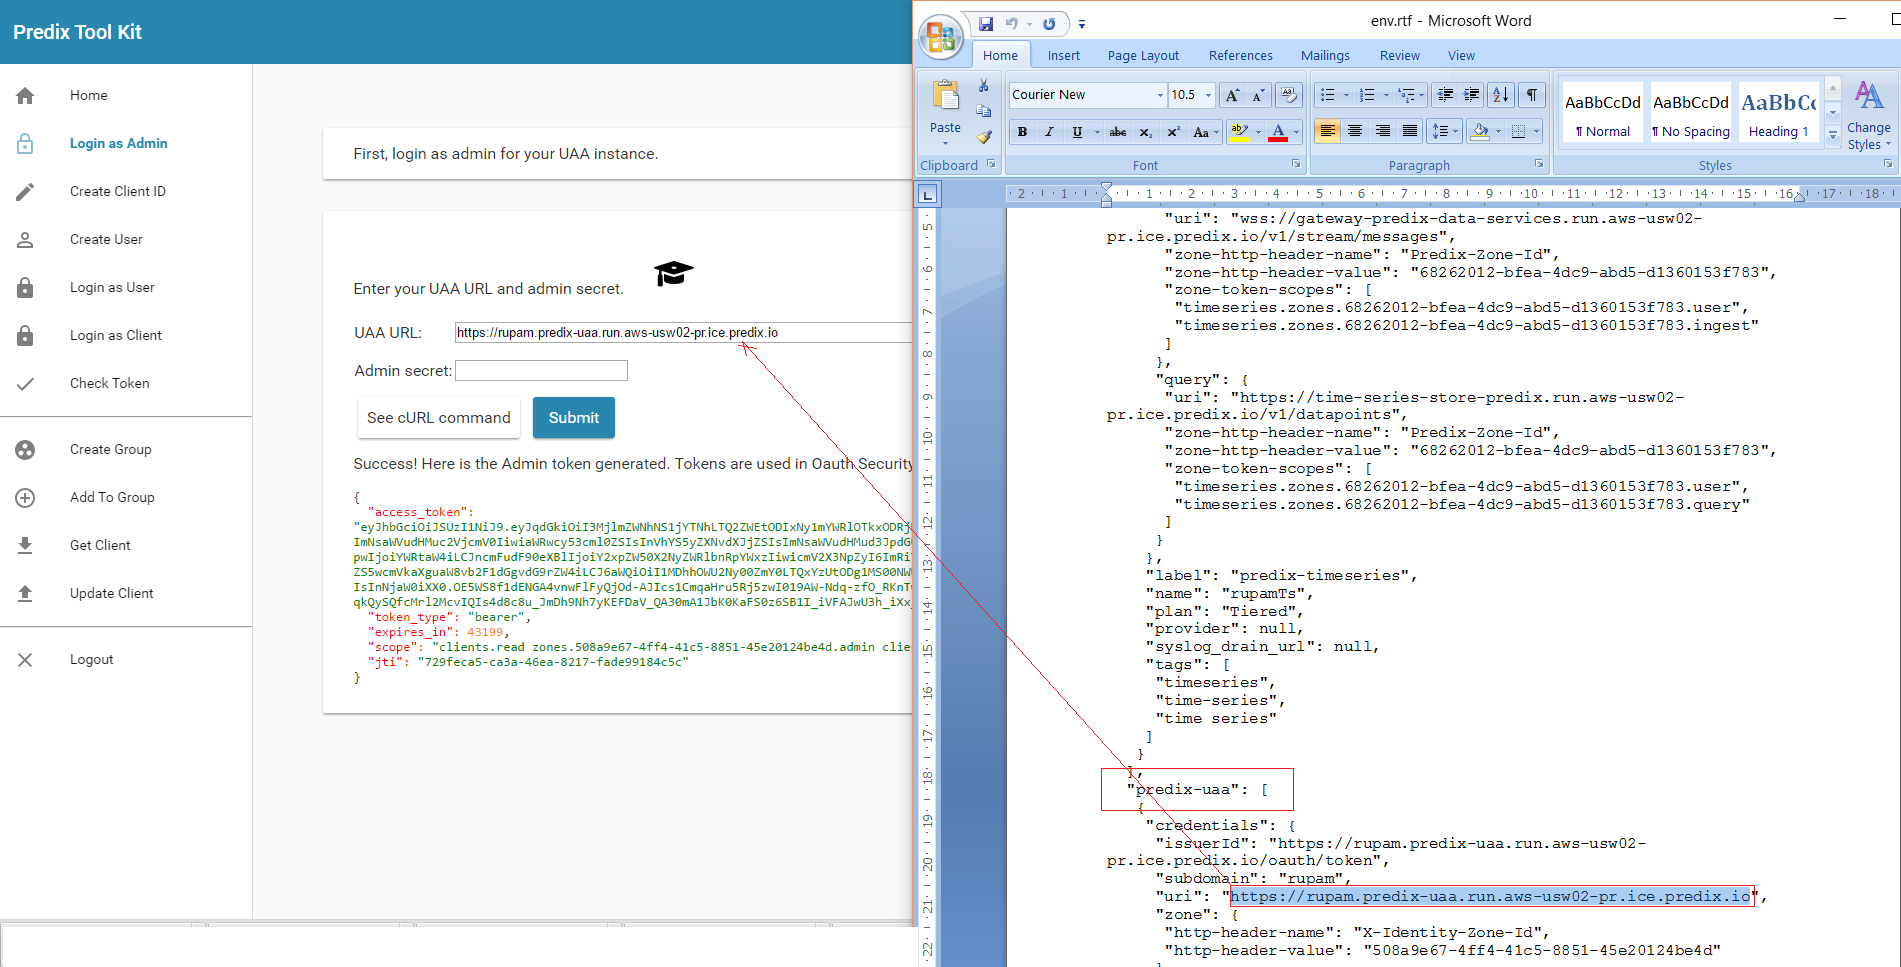The image size is (1901, 967).
Task: Go to the View ribbon tab
Action: [1461, 56]
